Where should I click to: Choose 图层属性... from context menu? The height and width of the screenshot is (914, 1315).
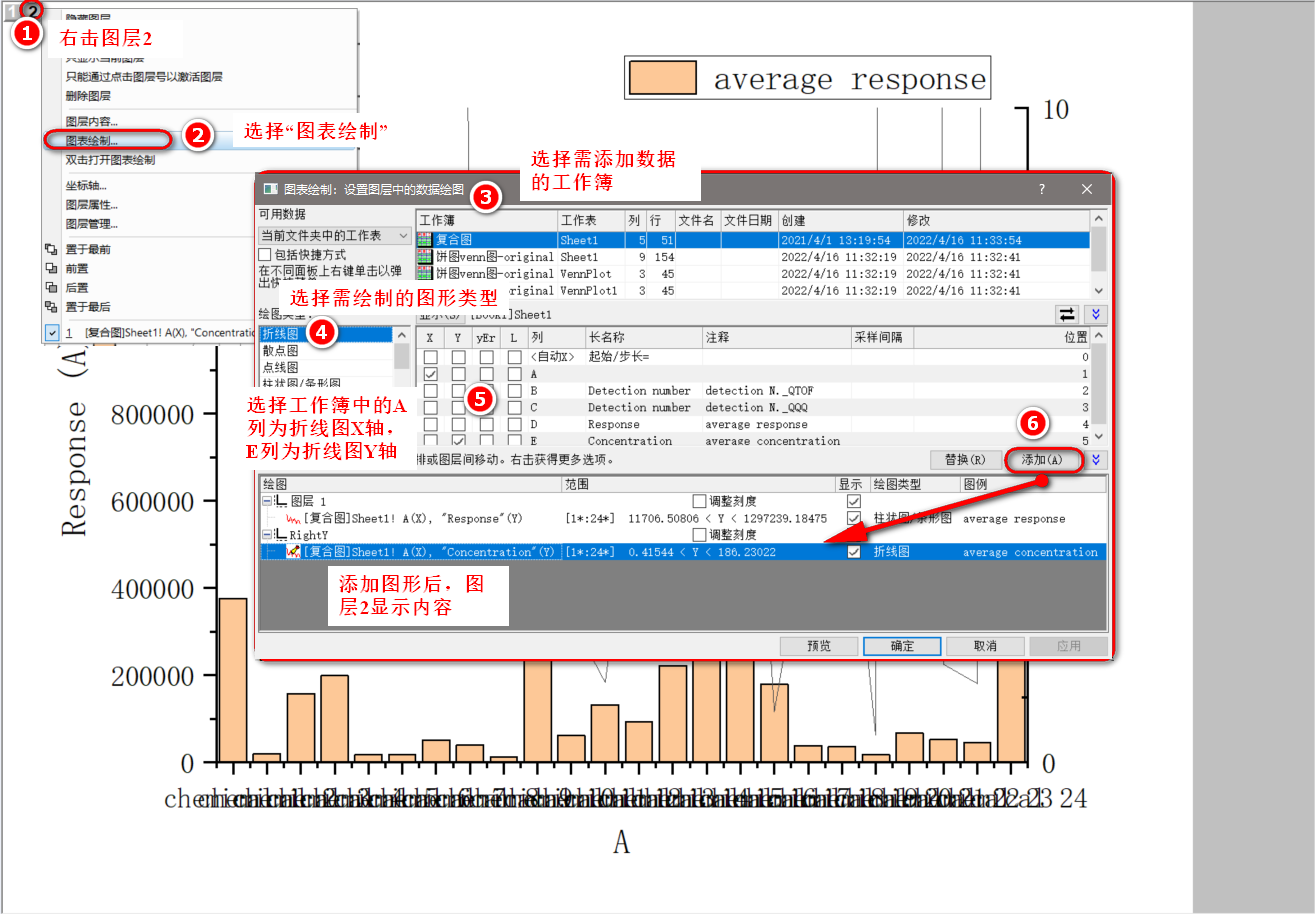(x=91, y=204)
